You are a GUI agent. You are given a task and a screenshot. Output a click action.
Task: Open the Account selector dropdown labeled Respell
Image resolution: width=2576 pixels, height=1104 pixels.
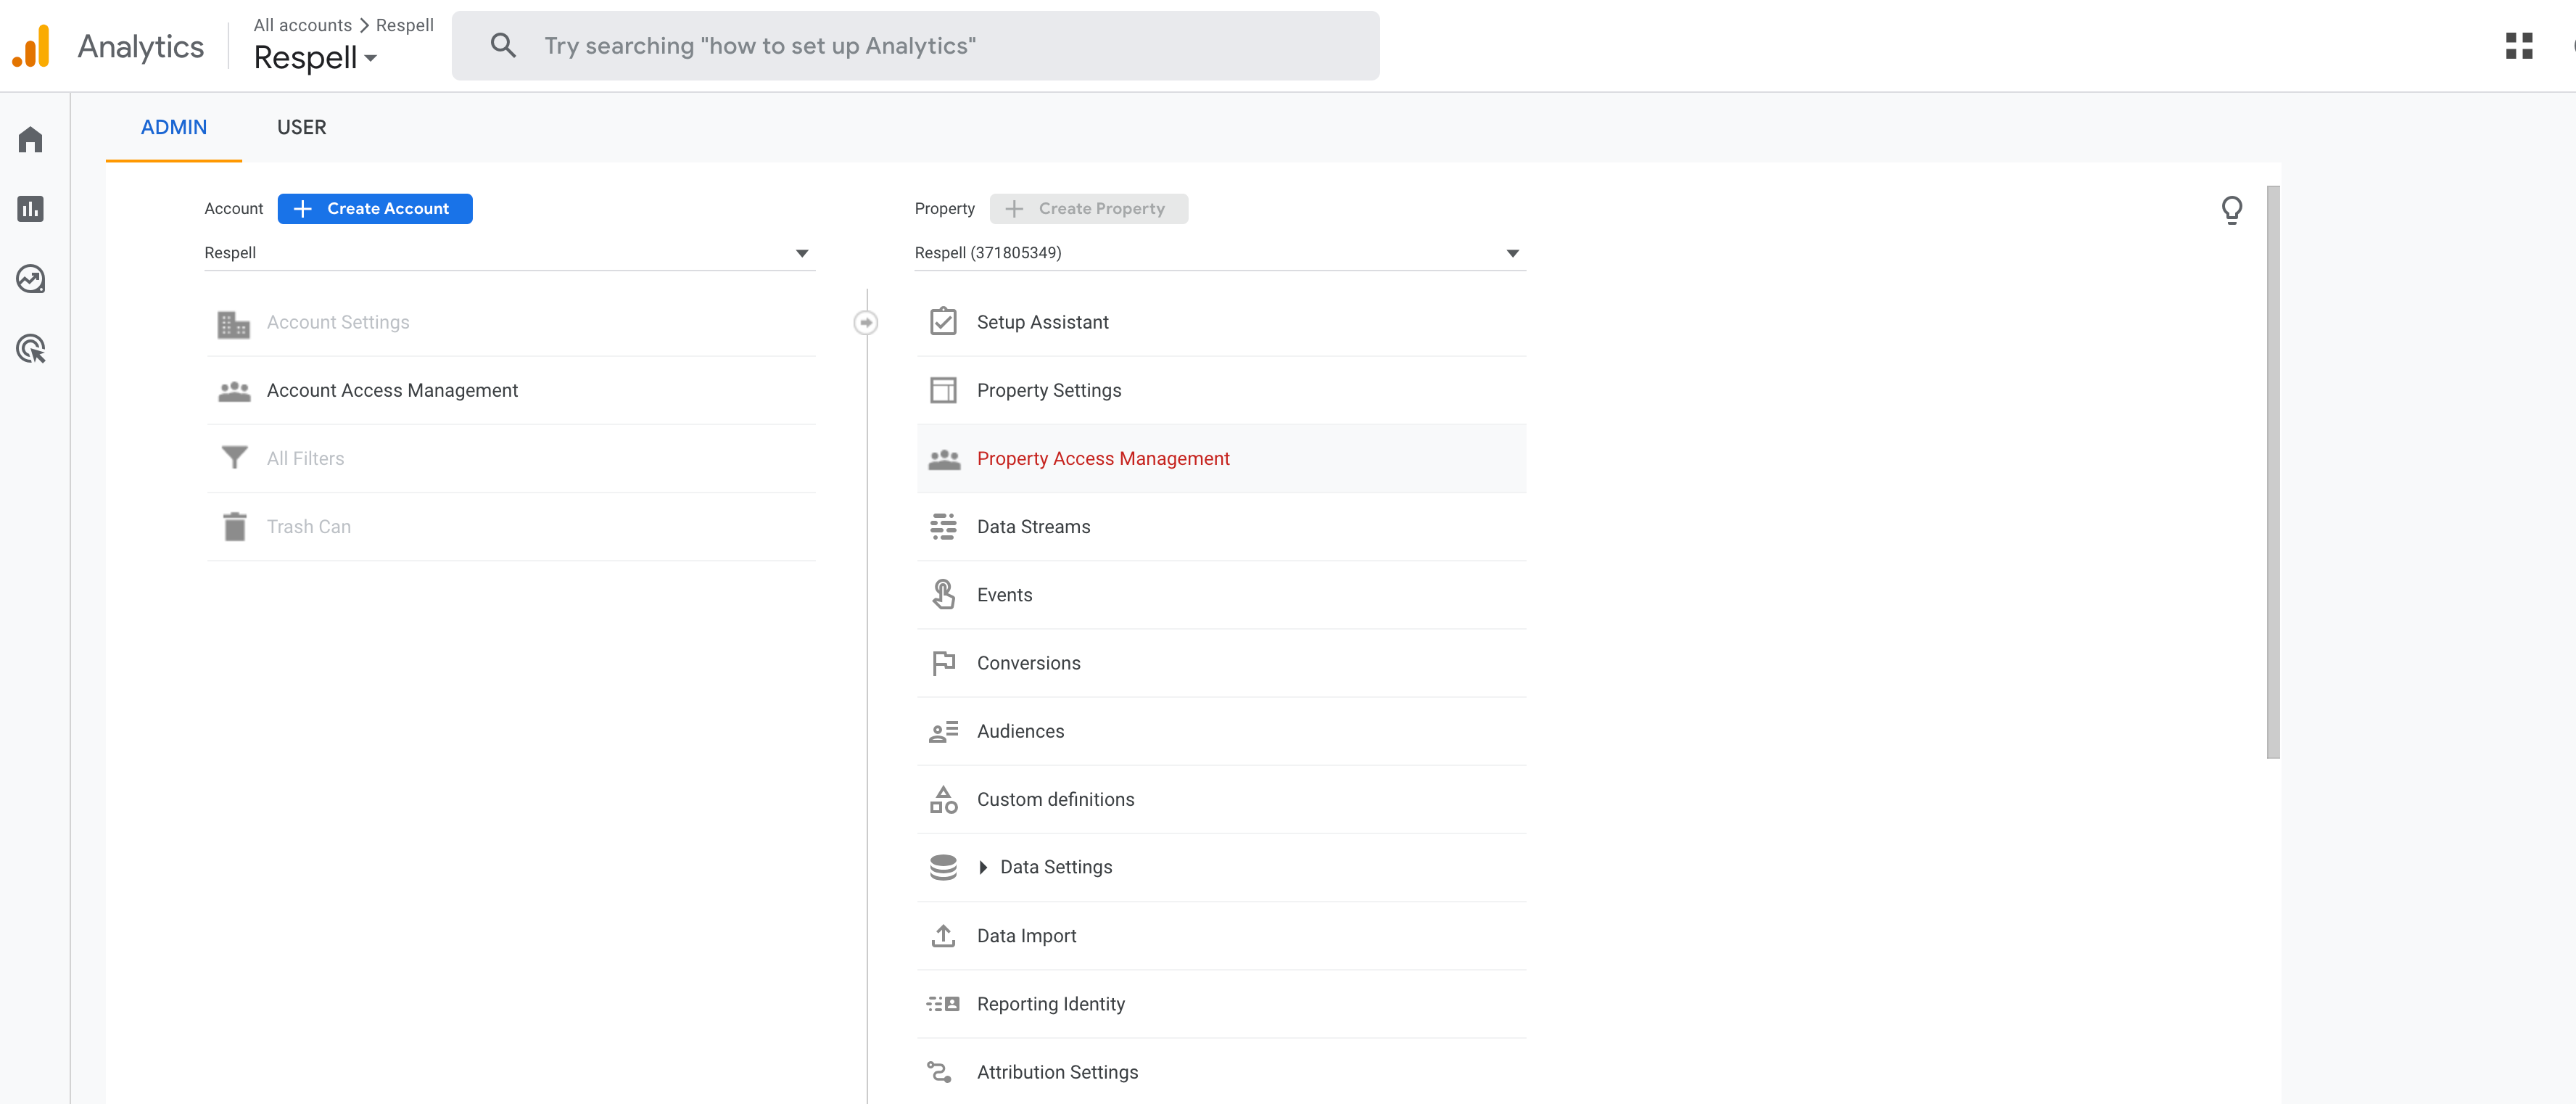click(x=509, y=253)
